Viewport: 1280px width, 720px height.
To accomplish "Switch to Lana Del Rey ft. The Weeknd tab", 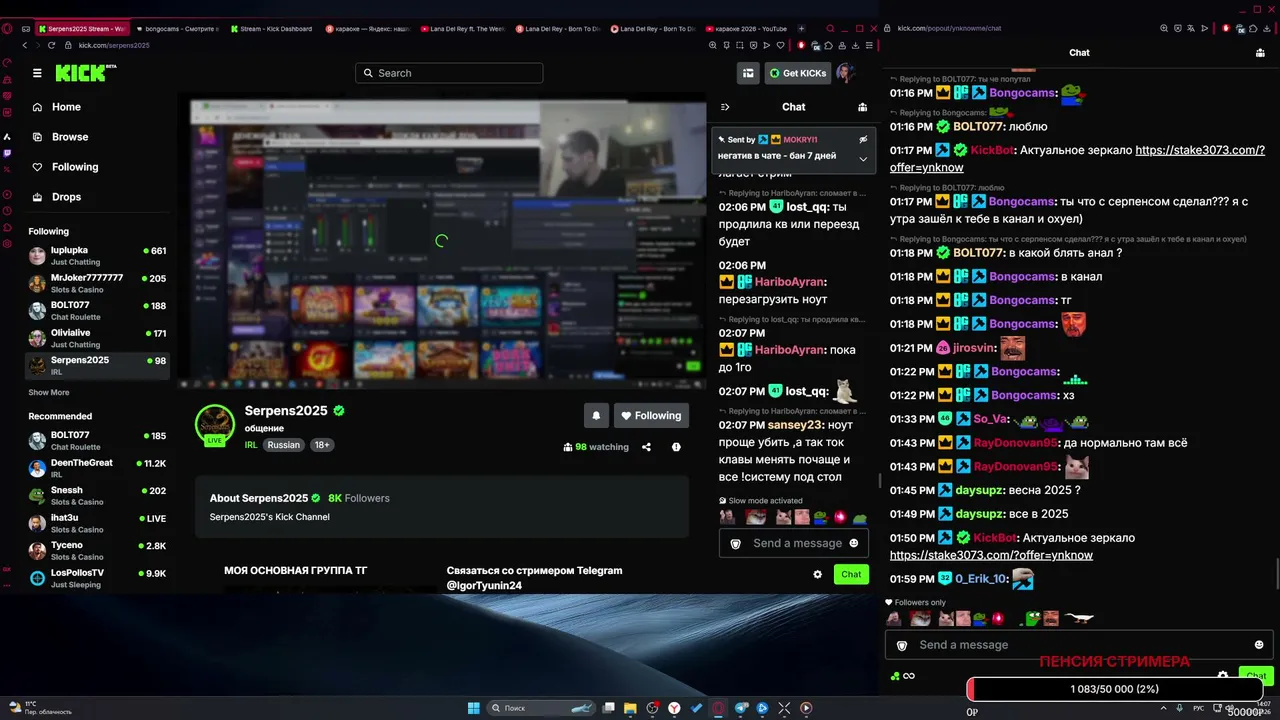I will (463, 29).
